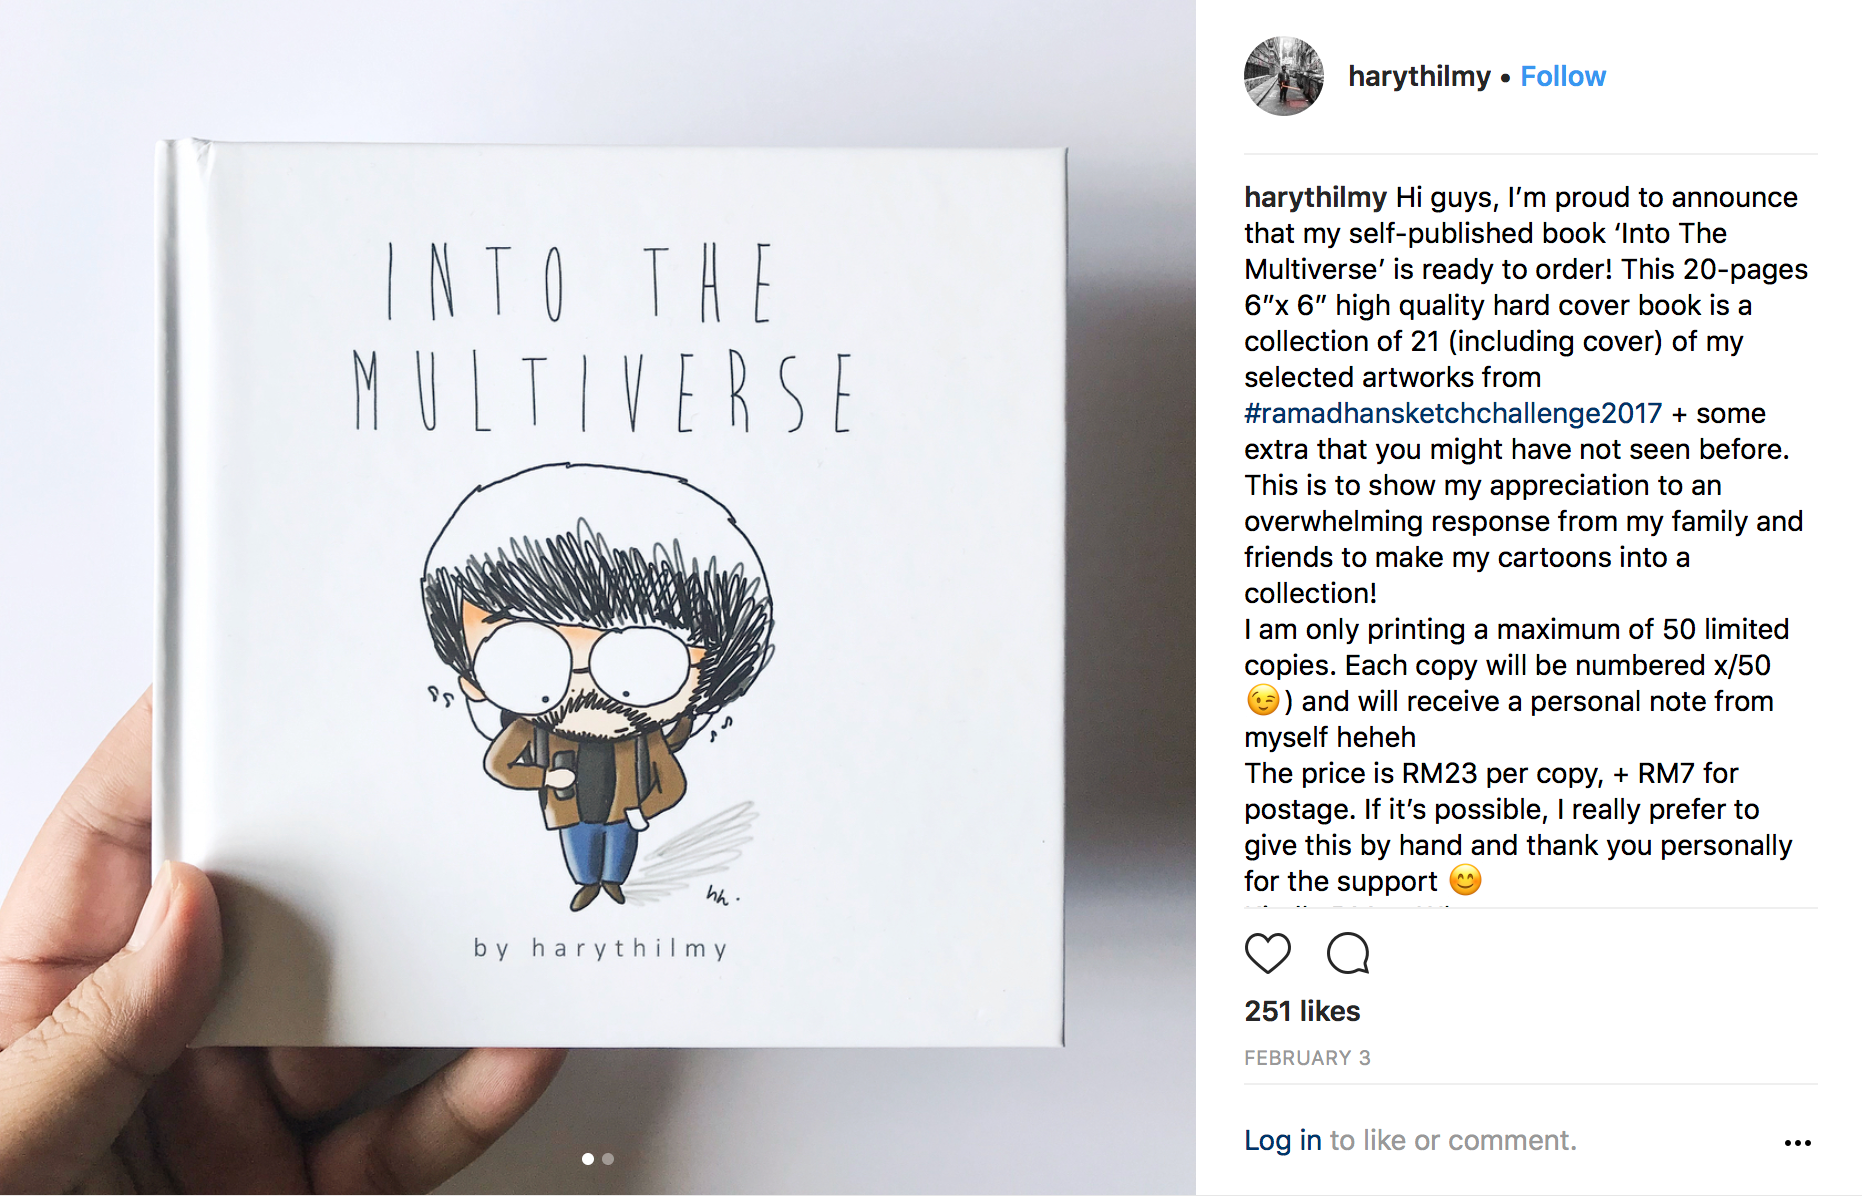This screenshot has width=1862, height=1196.
Task: Open the #ramadhansketchchallenge2017 hashtag
Action: tap(1453, 413)
